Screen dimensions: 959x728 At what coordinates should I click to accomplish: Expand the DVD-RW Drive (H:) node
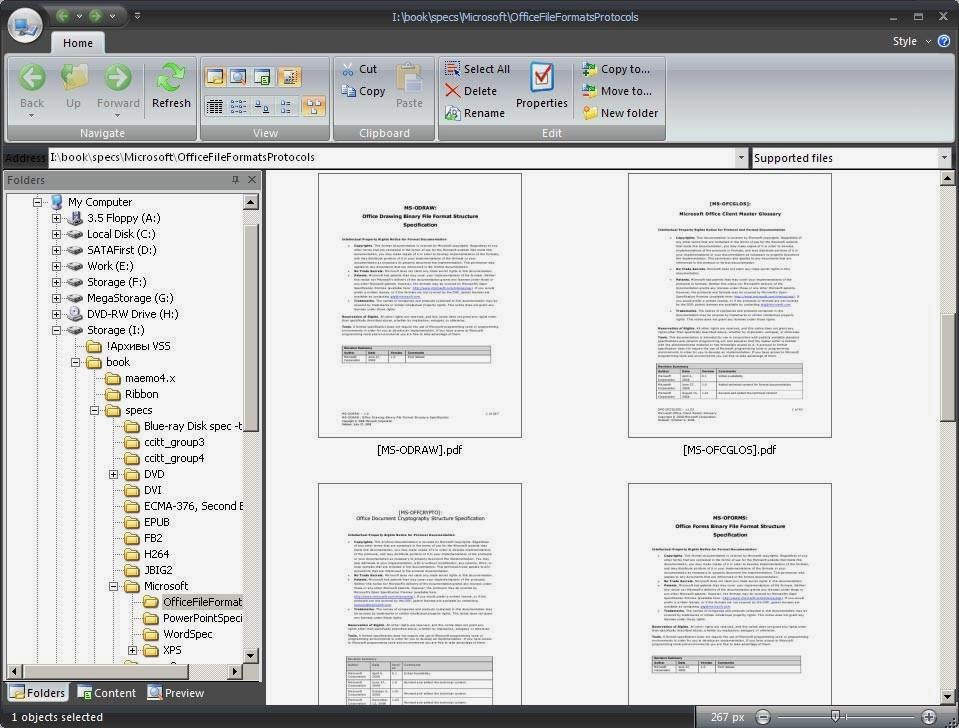coord(56,314)
